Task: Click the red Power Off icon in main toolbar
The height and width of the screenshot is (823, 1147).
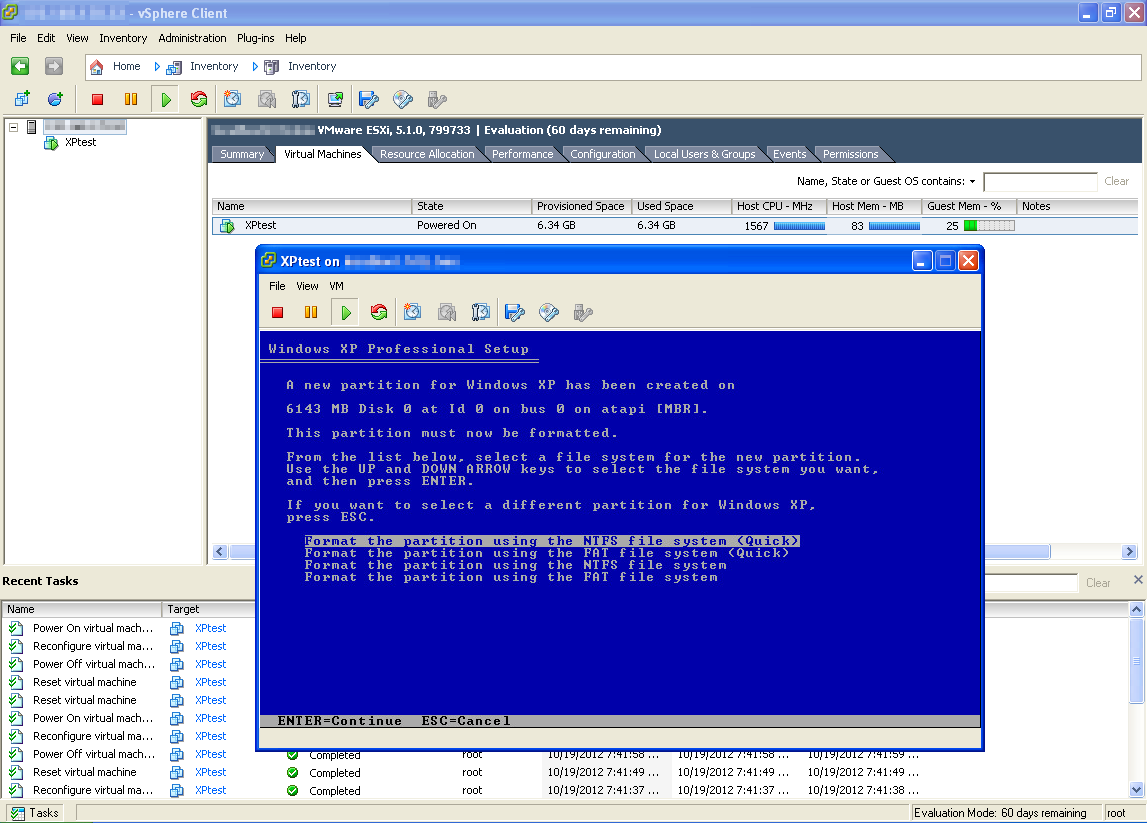Action: (97, 99)
